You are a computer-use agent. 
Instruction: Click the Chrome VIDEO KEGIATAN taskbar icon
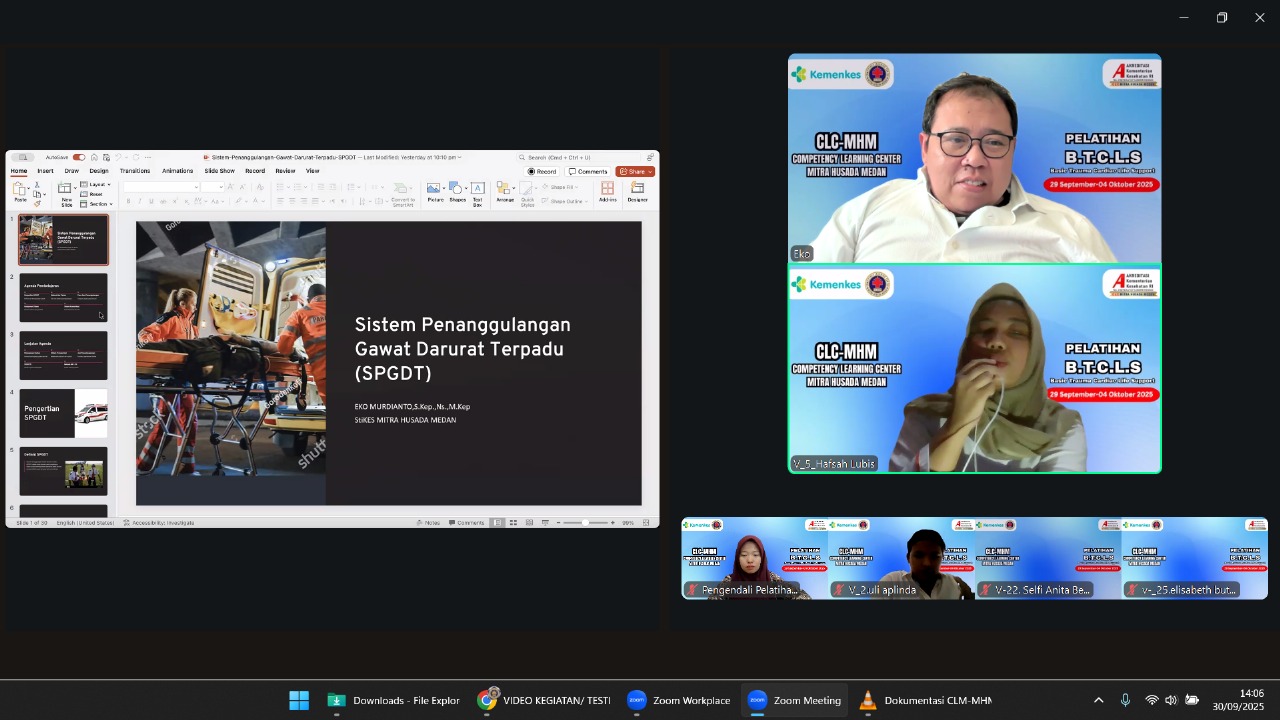544,700
